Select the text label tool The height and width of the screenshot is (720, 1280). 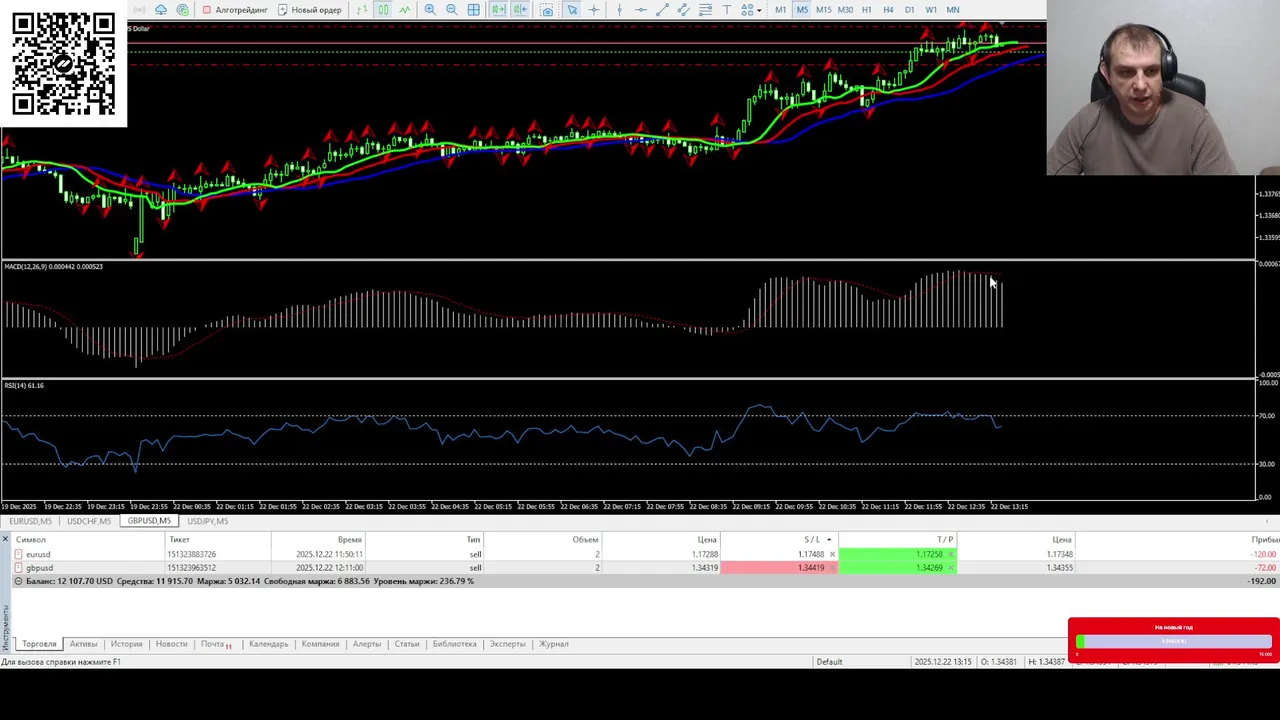click(727, 9)
